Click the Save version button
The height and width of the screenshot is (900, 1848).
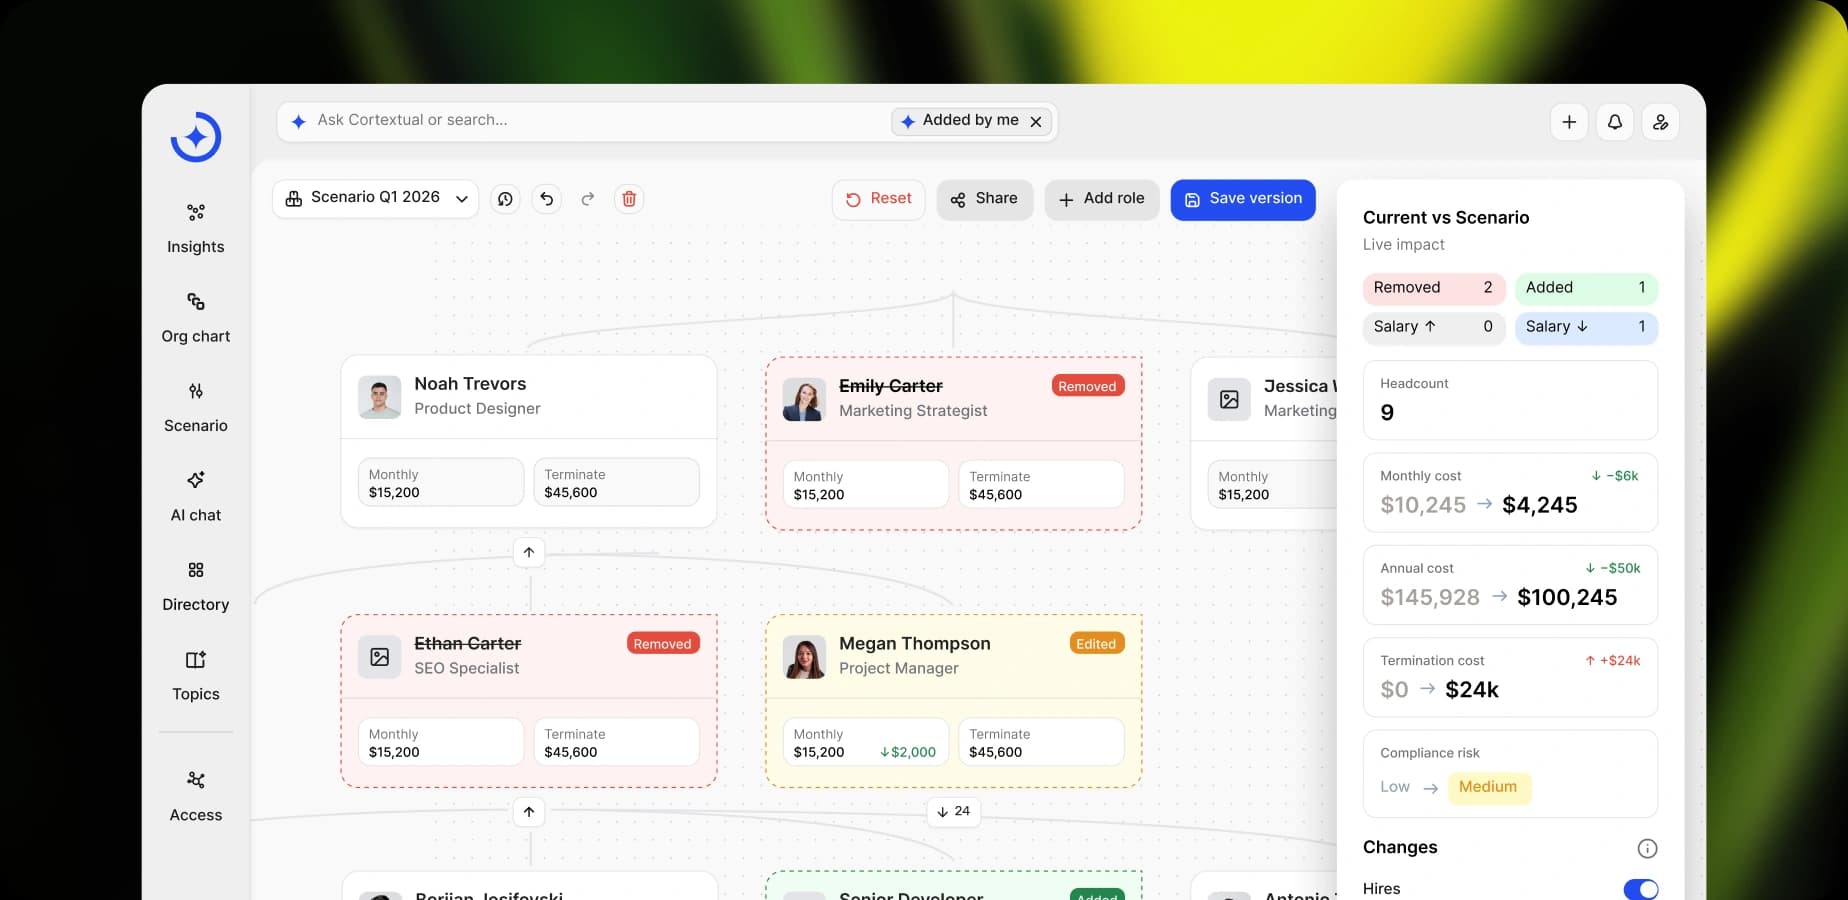click(x=1243, y=199)
